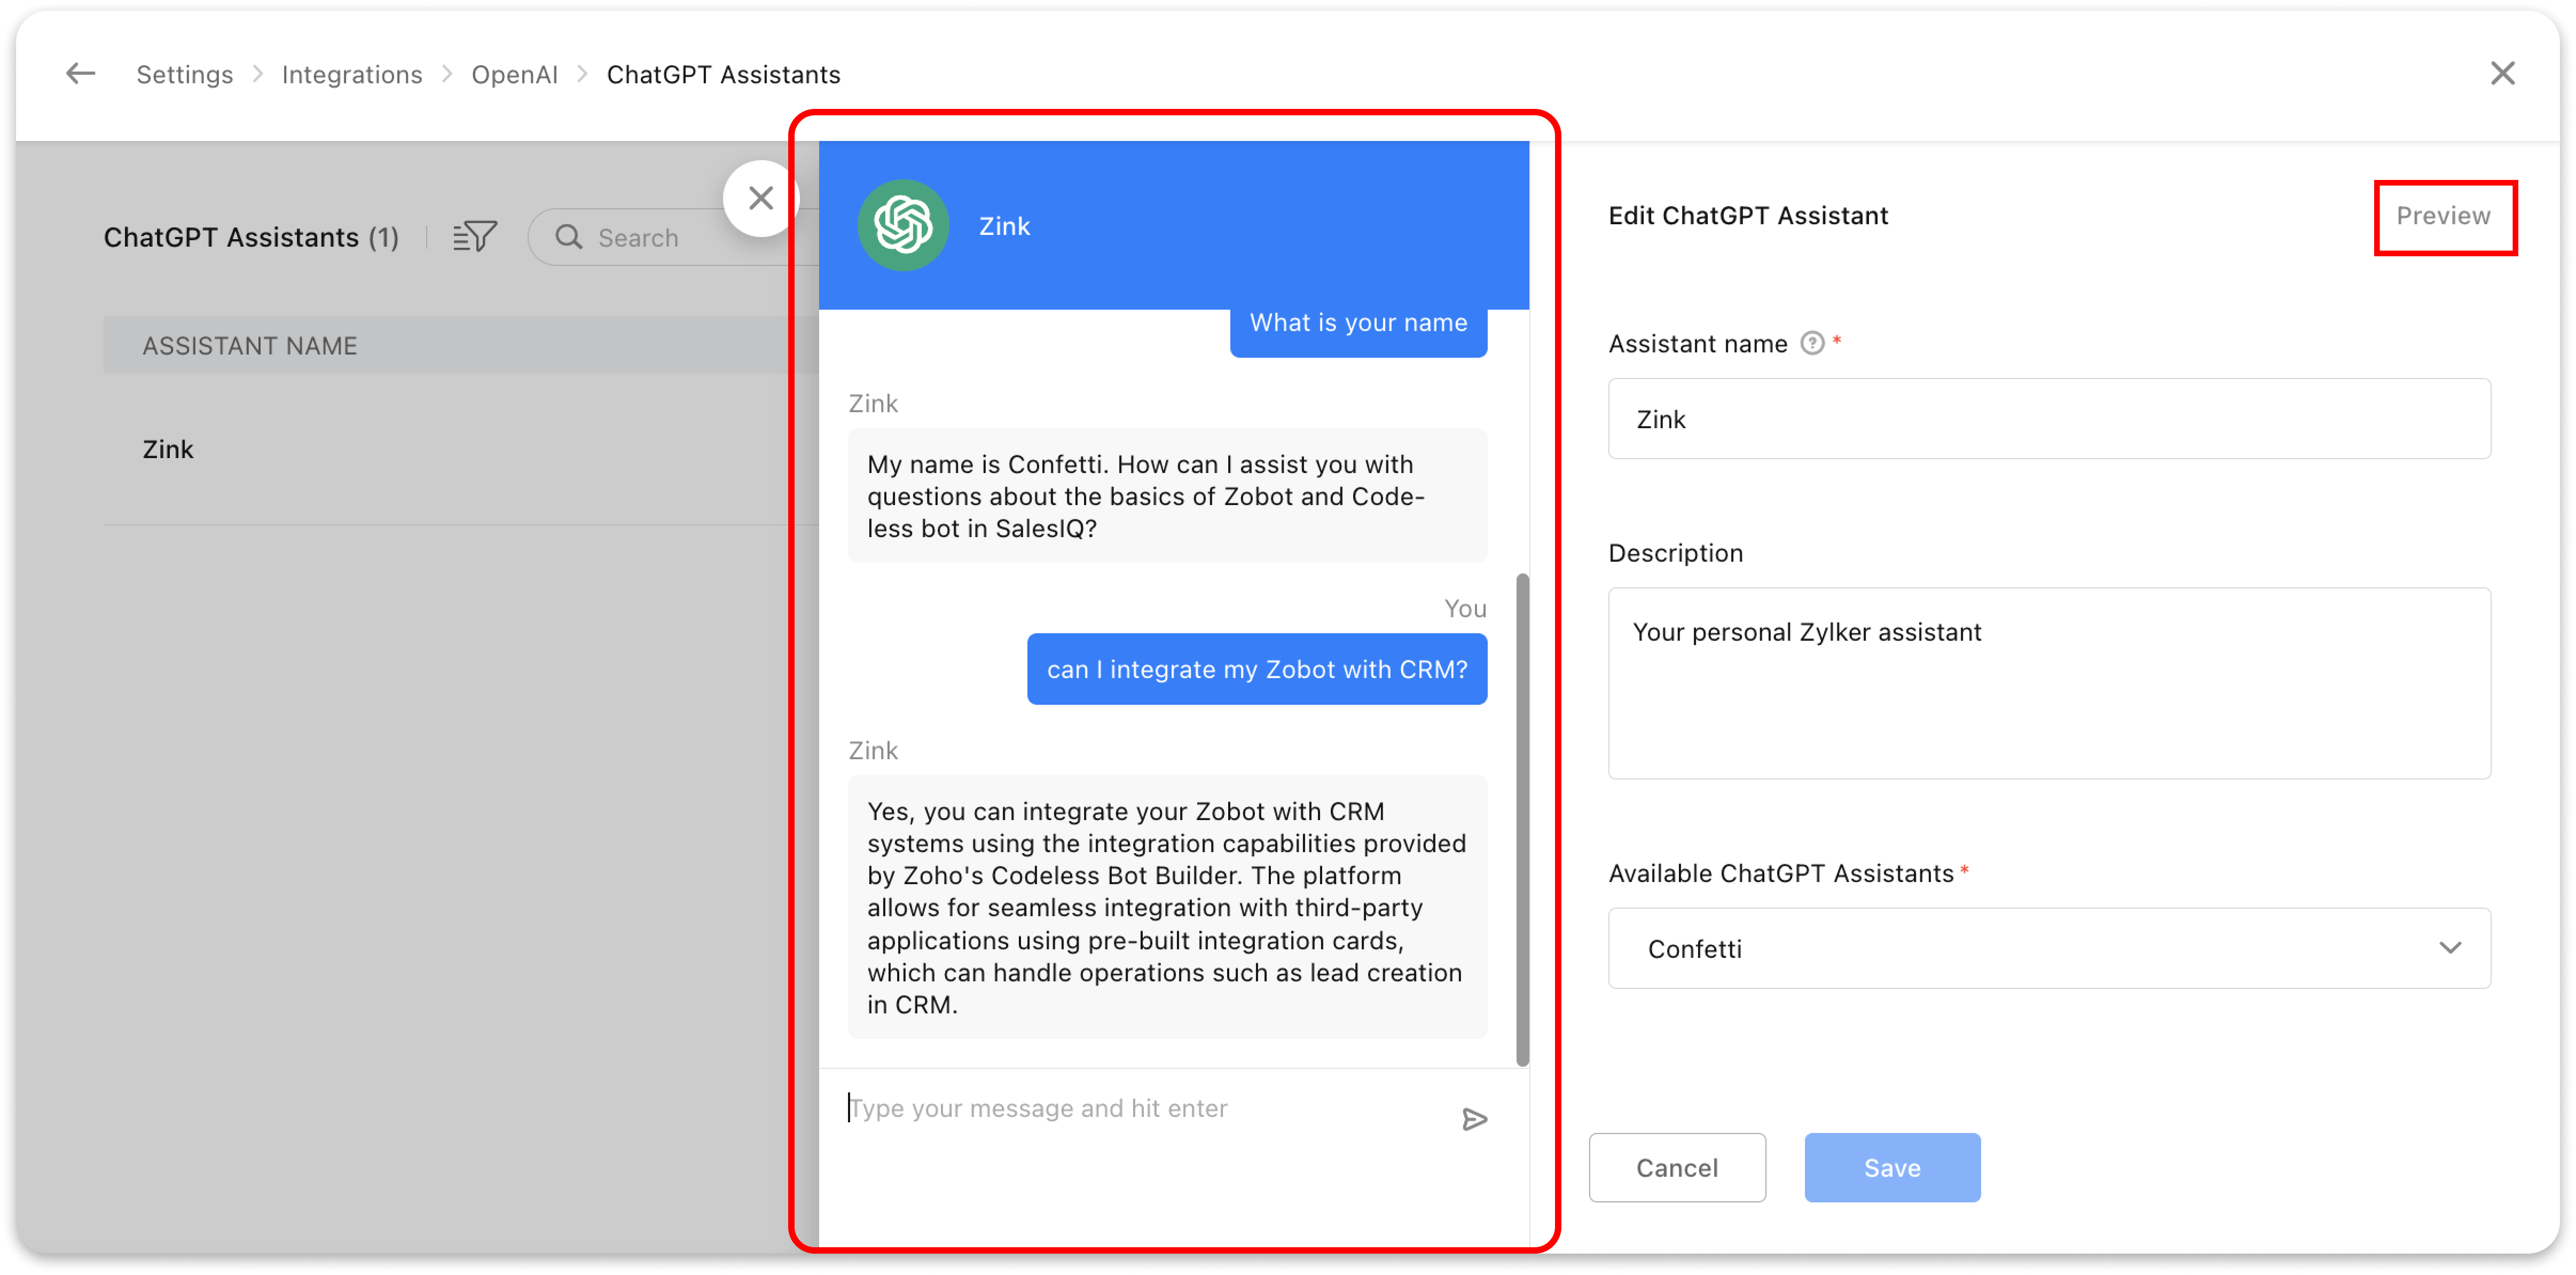Close the chat preview panel

click(x=761, y=198)
